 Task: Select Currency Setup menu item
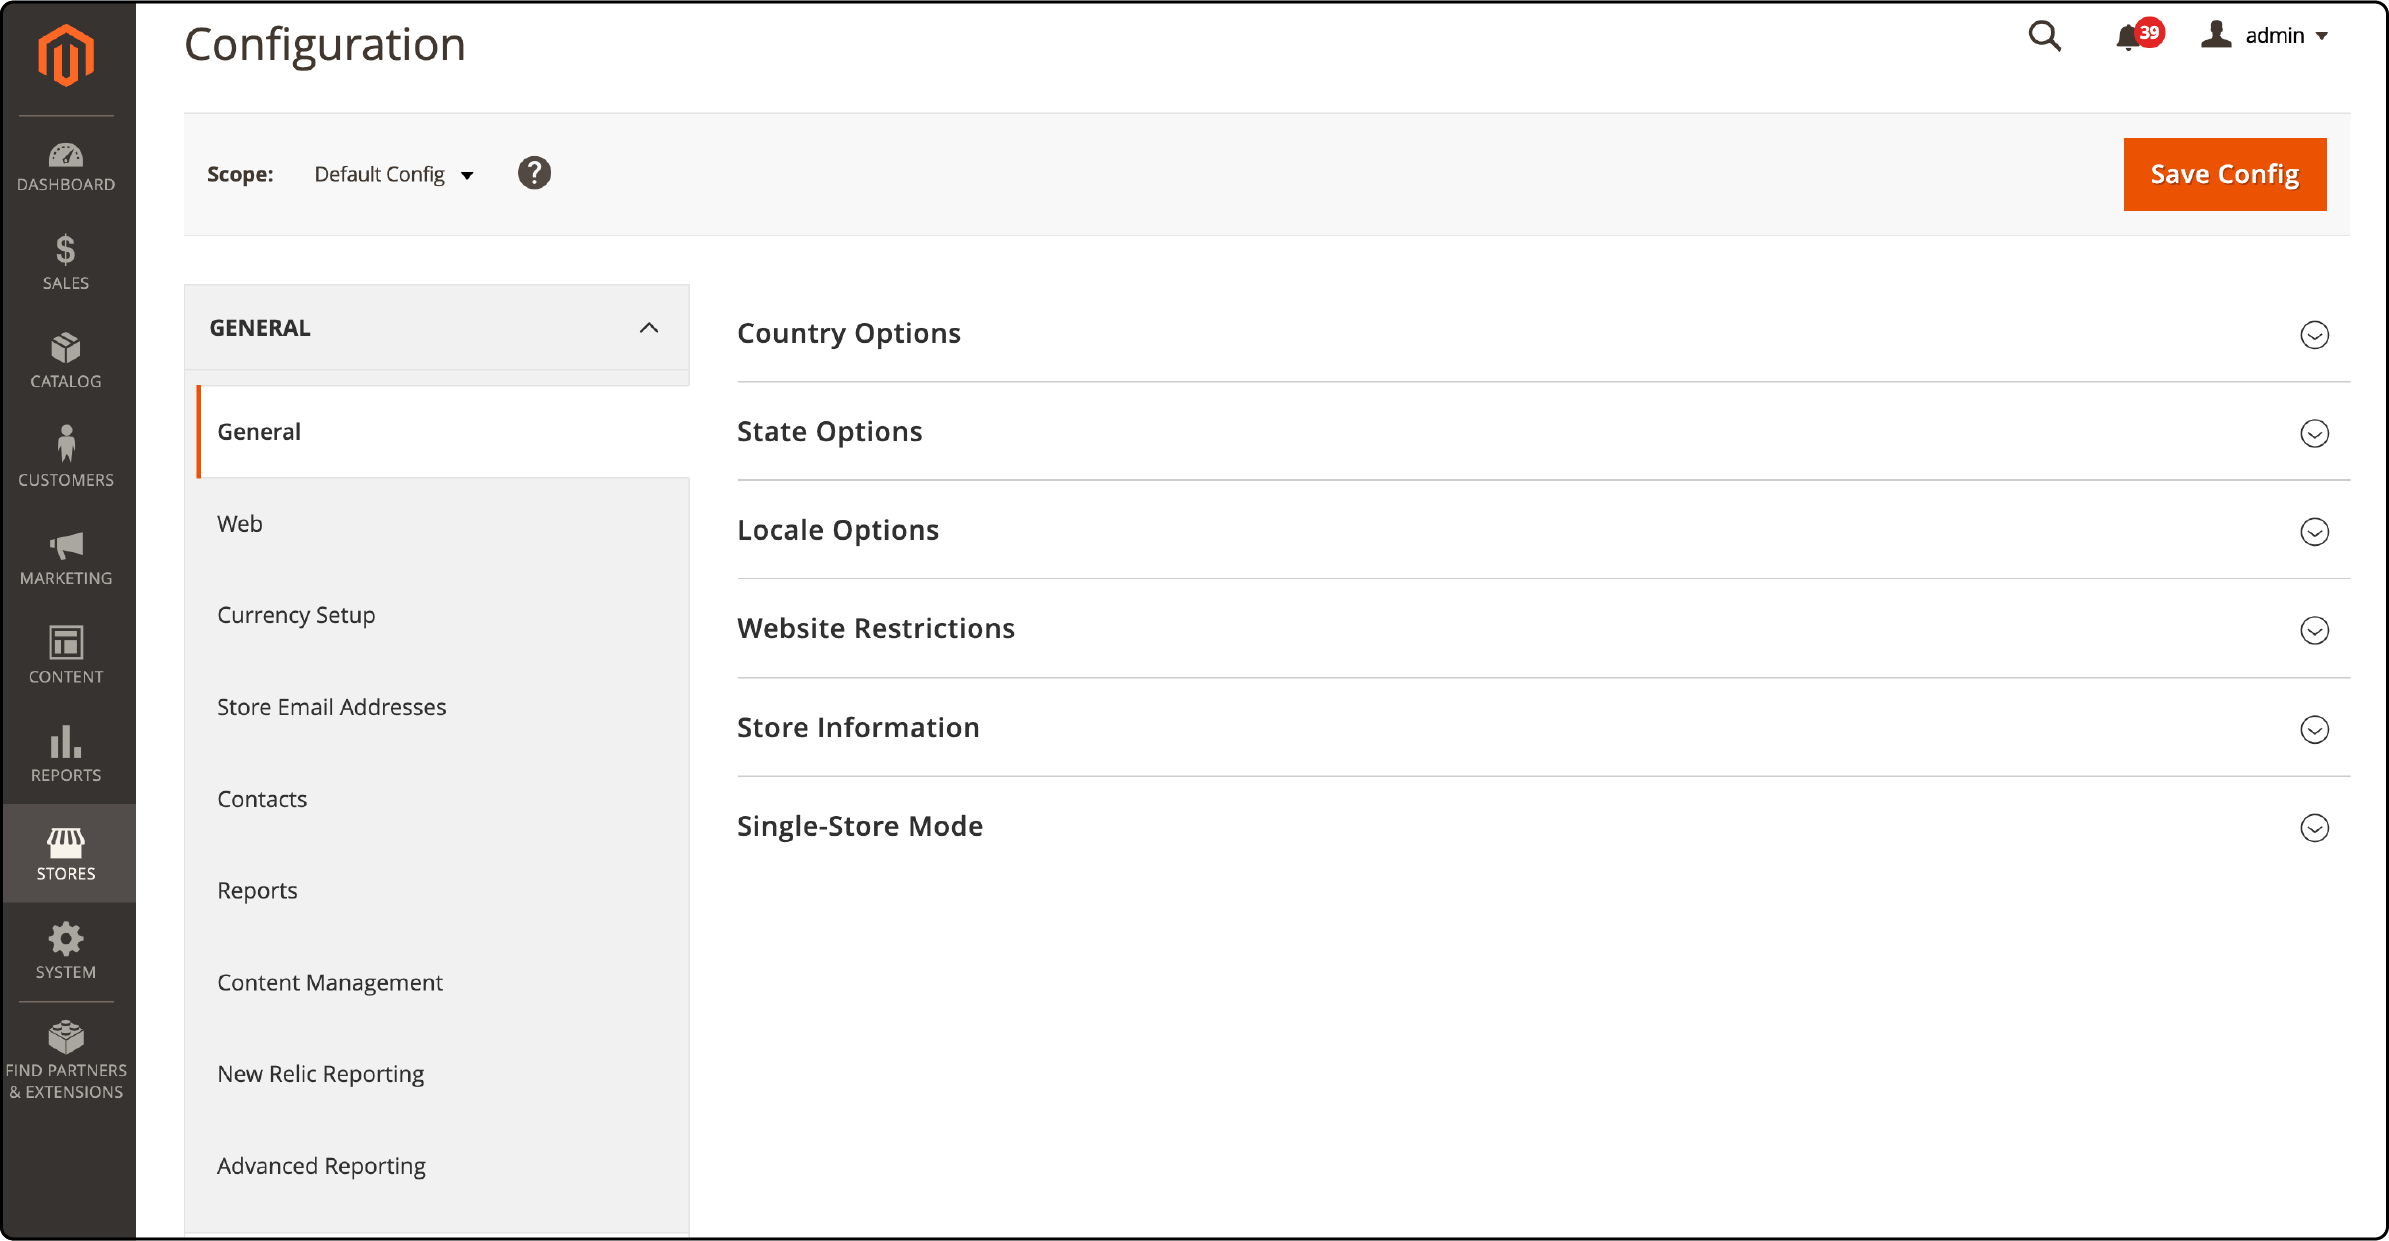(x=297, y=615)
